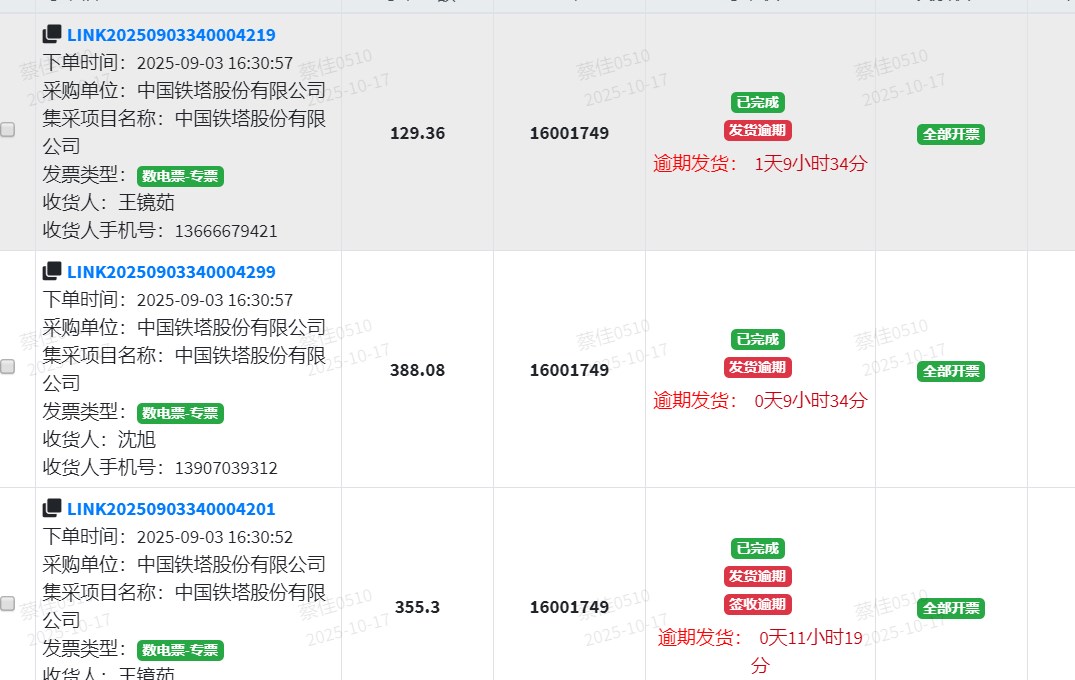1075x680 pixels.
Task: Check the checkbox for the 355.3 order row
Action: tap(8, 604)
